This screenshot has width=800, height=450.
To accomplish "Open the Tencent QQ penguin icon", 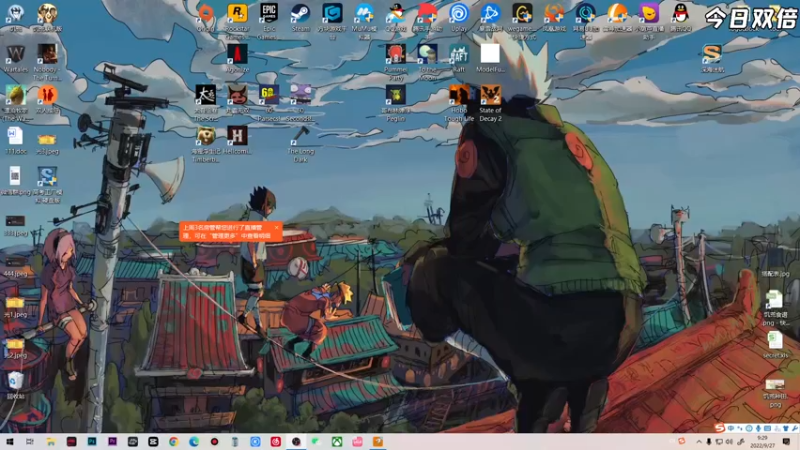I will point(681,13).
